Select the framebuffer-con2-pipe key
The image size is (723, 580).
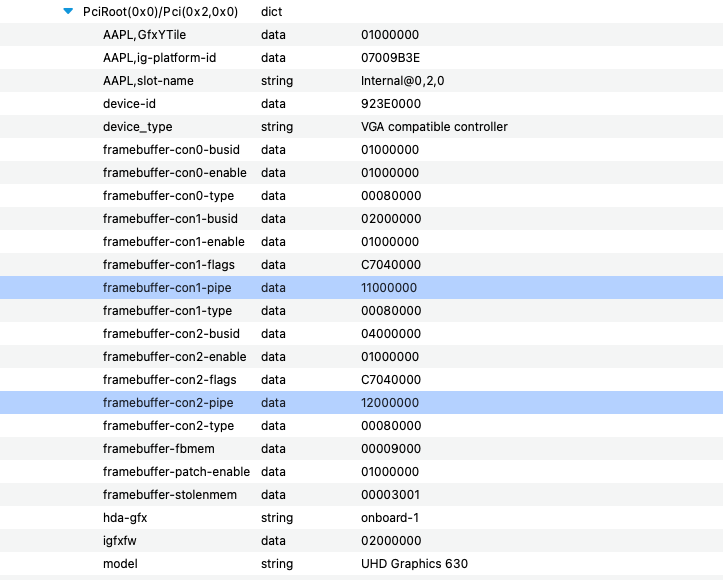point(168,403)
